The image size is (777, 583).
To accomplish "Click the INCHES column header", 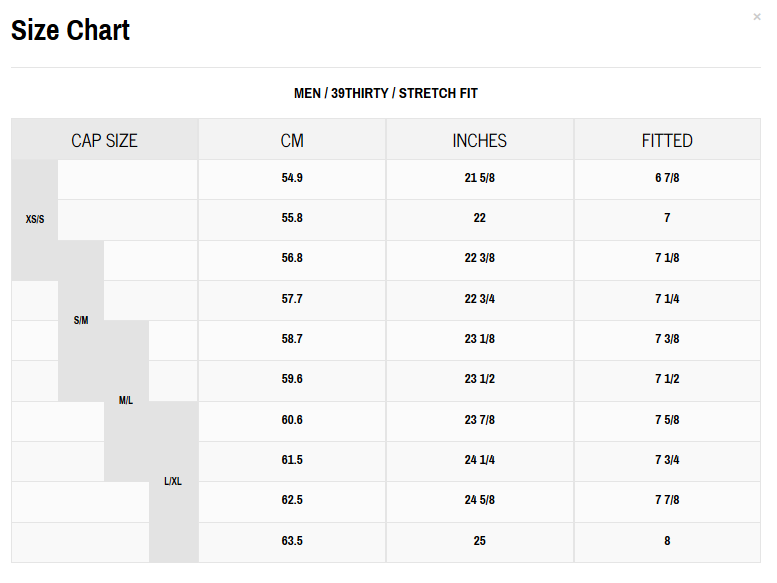I will point(480,140).
